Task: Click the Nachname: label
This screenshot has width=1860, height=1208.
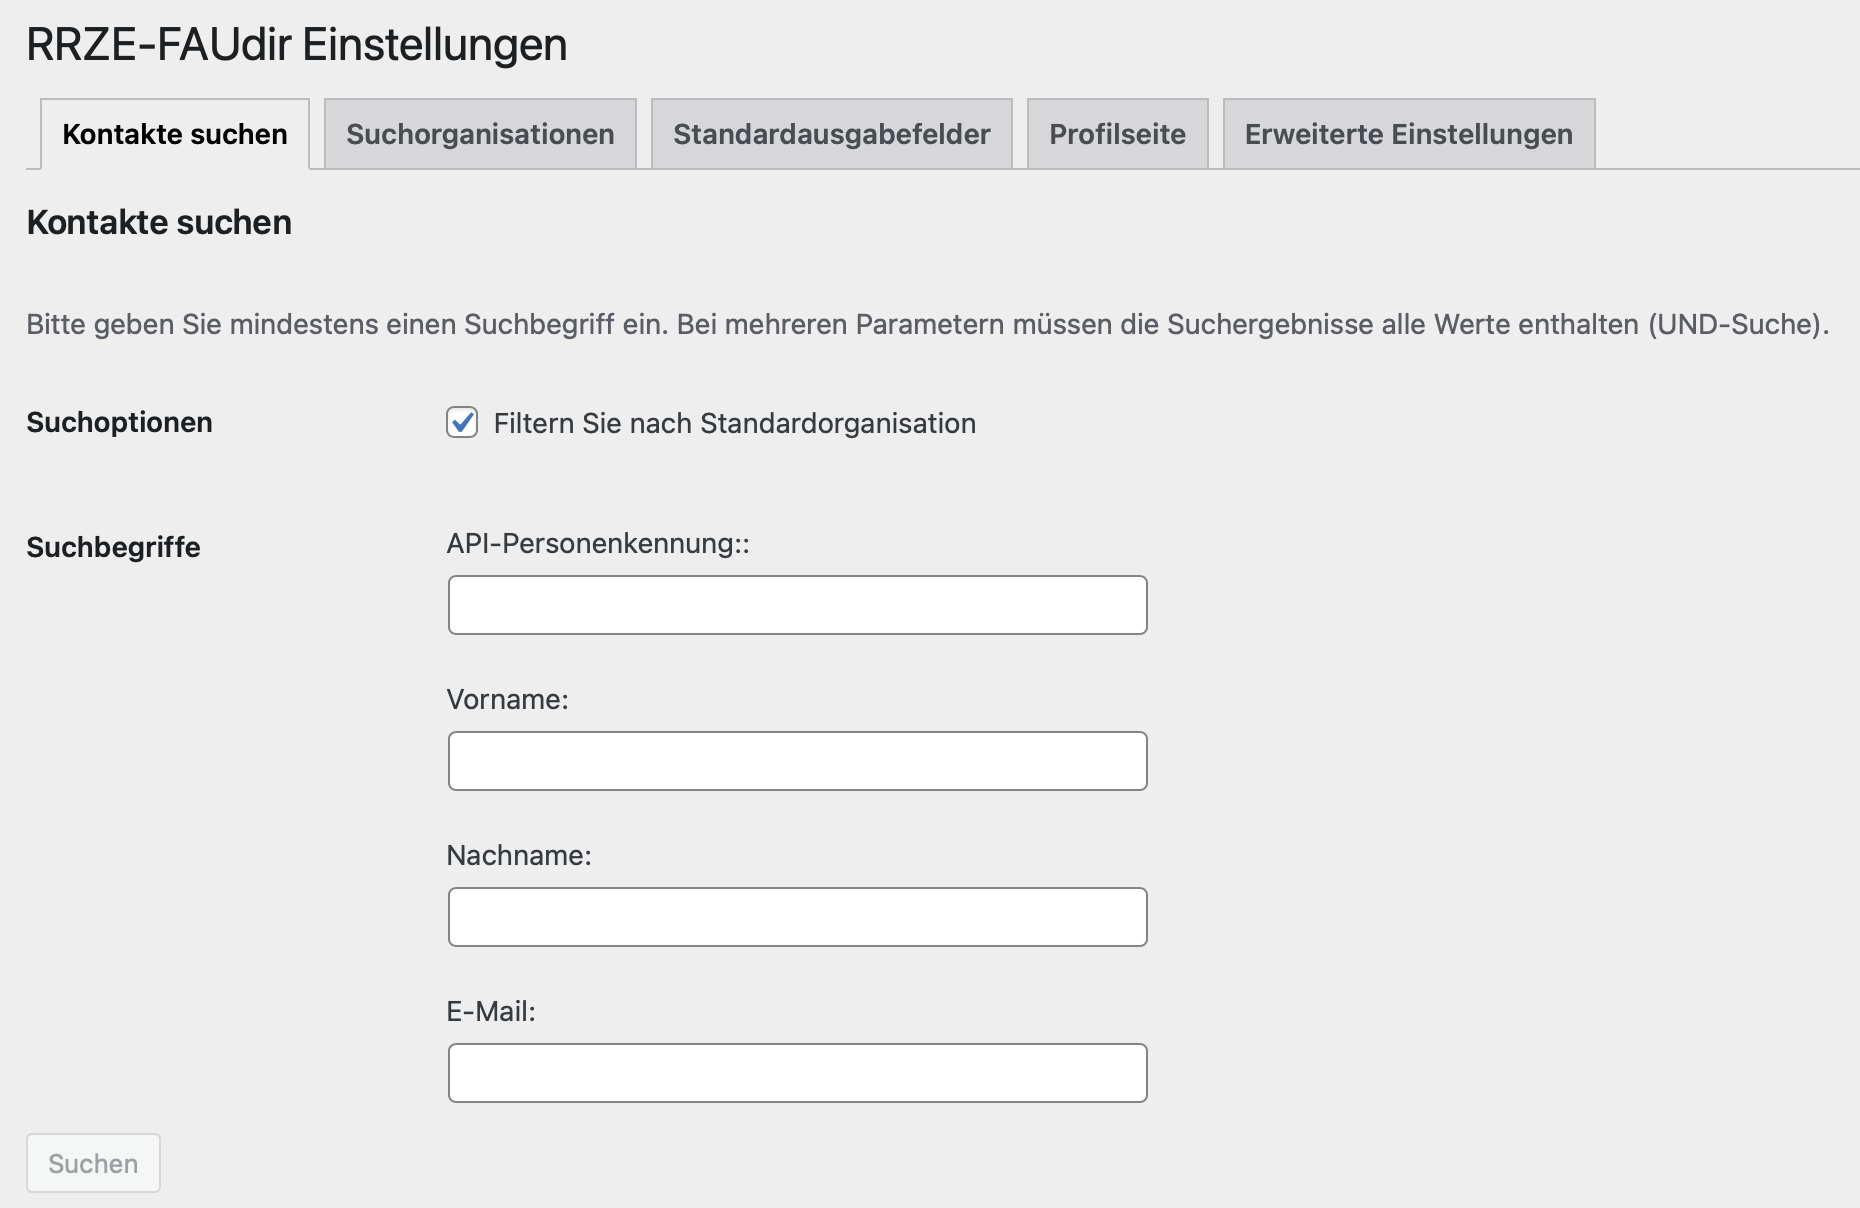Action: [519, 856]
